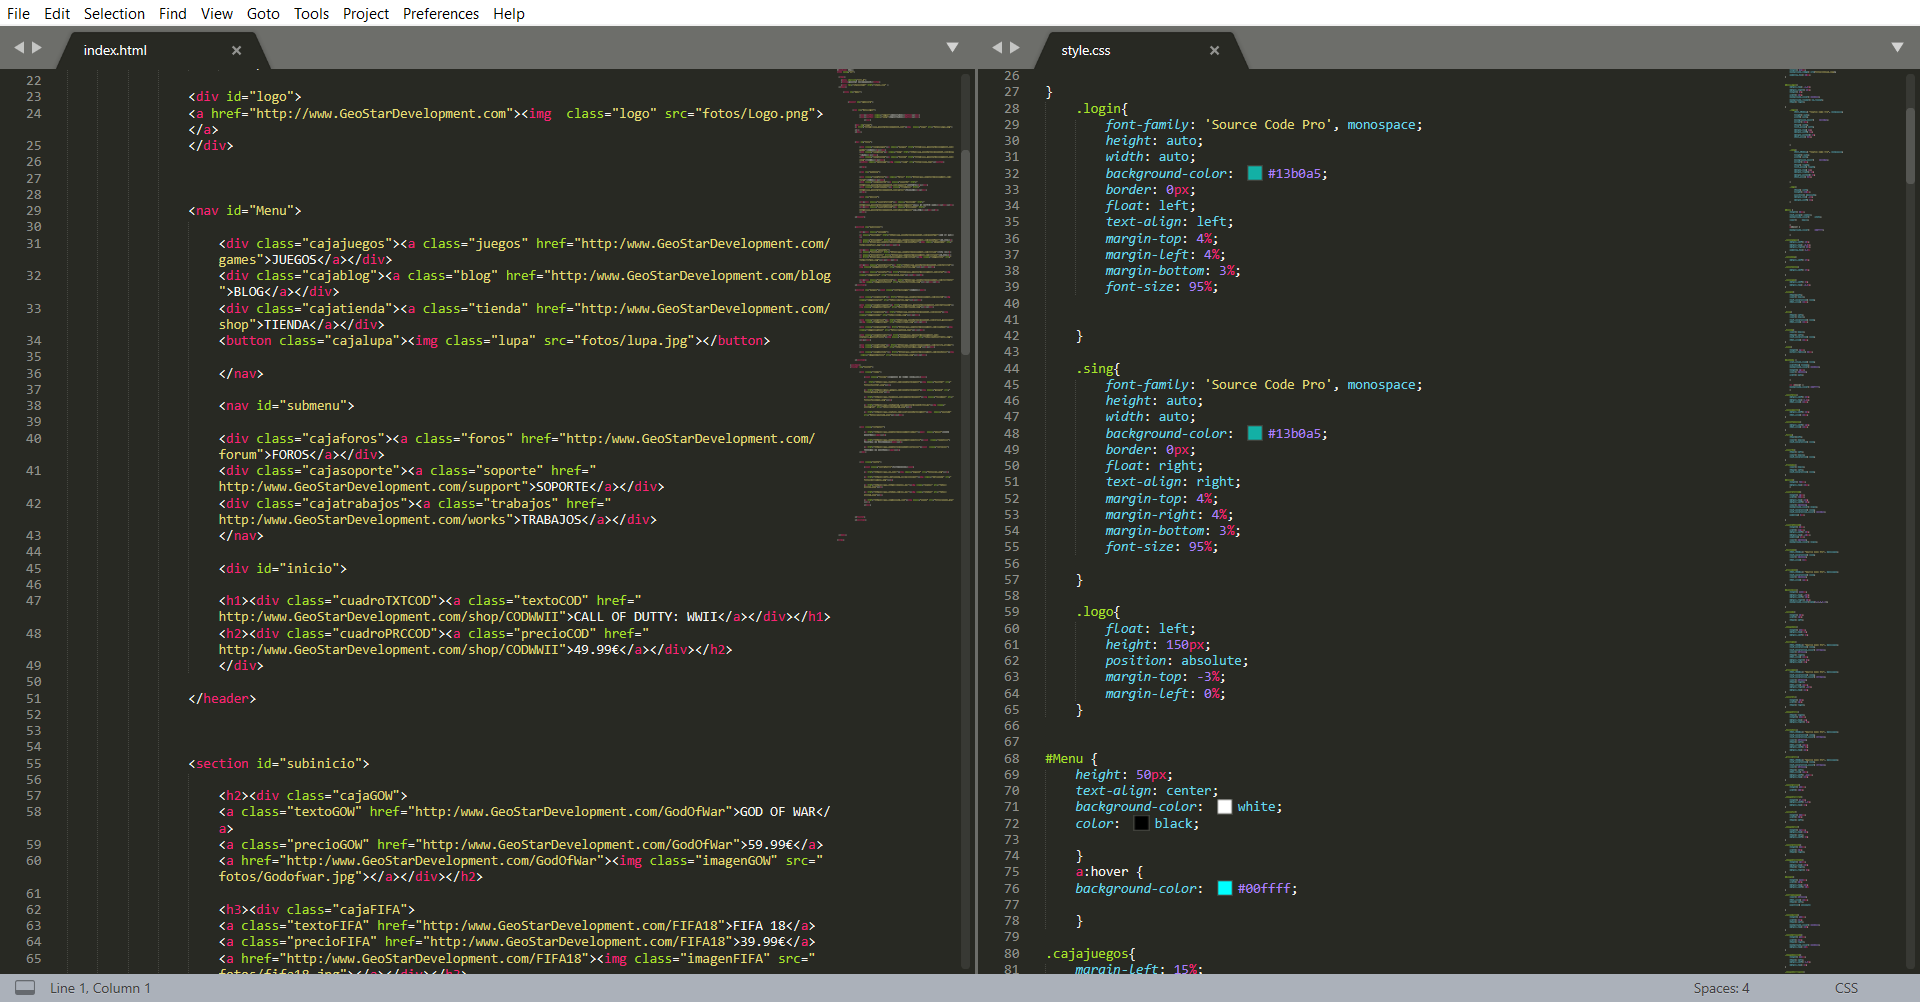
Task: Open right pane tab list dropdown
Action: [1897, 48]
